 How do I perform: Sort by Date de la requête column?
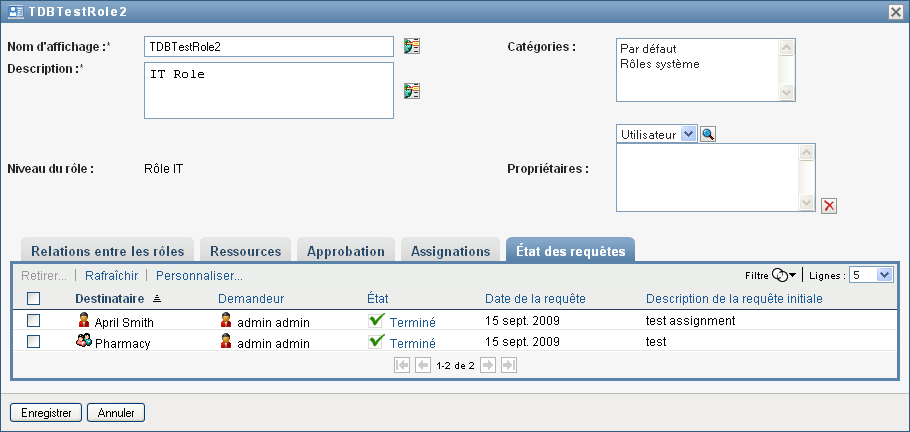coord(535,298)
